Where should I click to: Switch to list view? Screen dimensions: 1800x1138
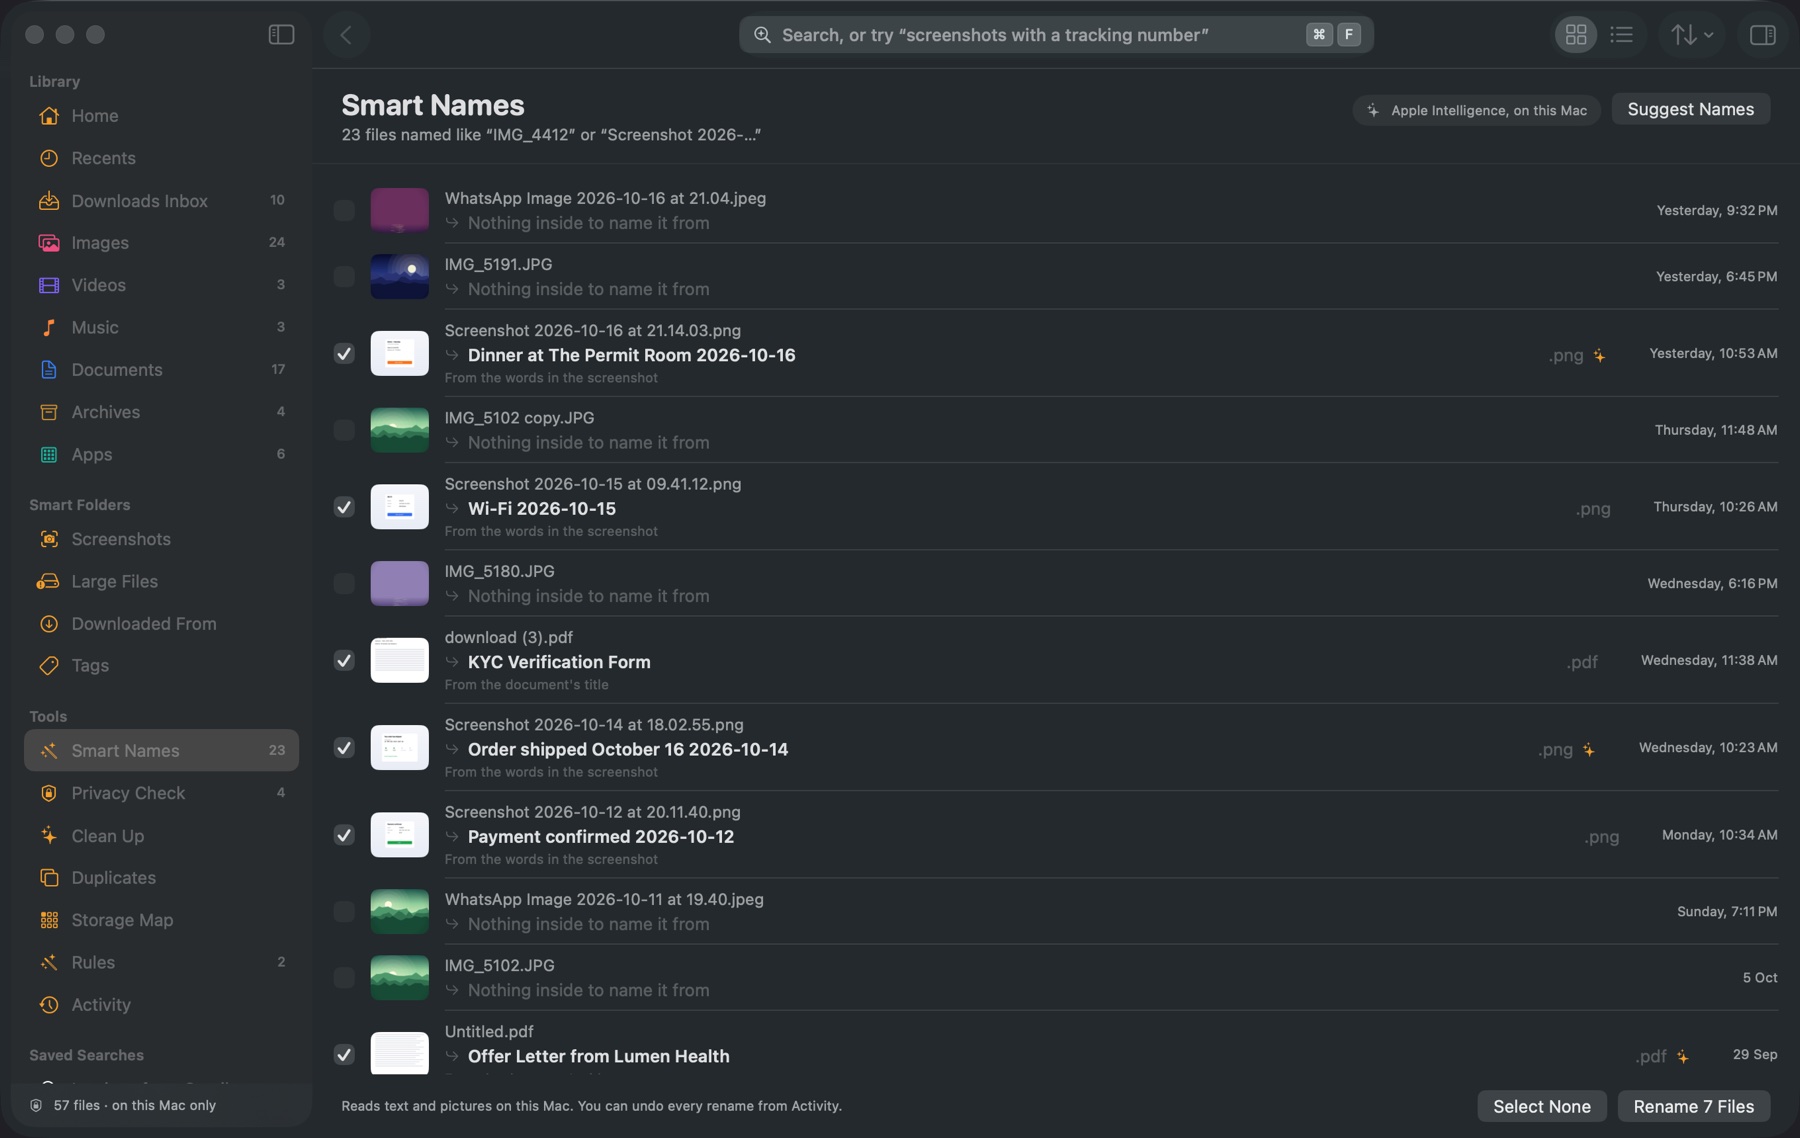1622,35
